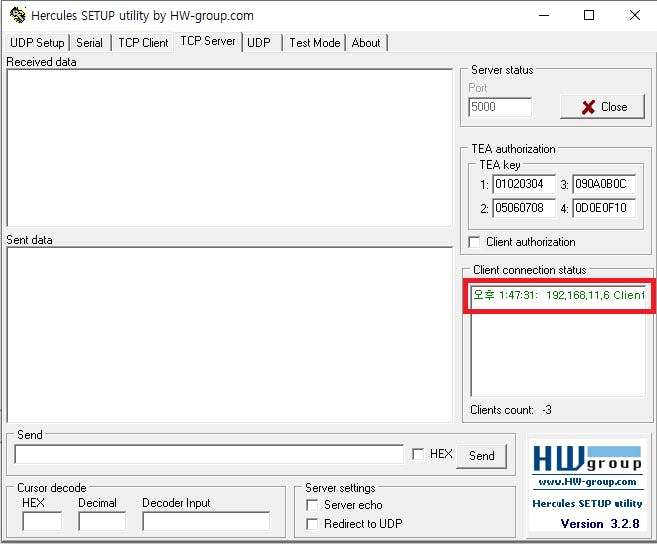657x544 pixels.
Task: Click the Port field showing 5000
Action: 499,107
